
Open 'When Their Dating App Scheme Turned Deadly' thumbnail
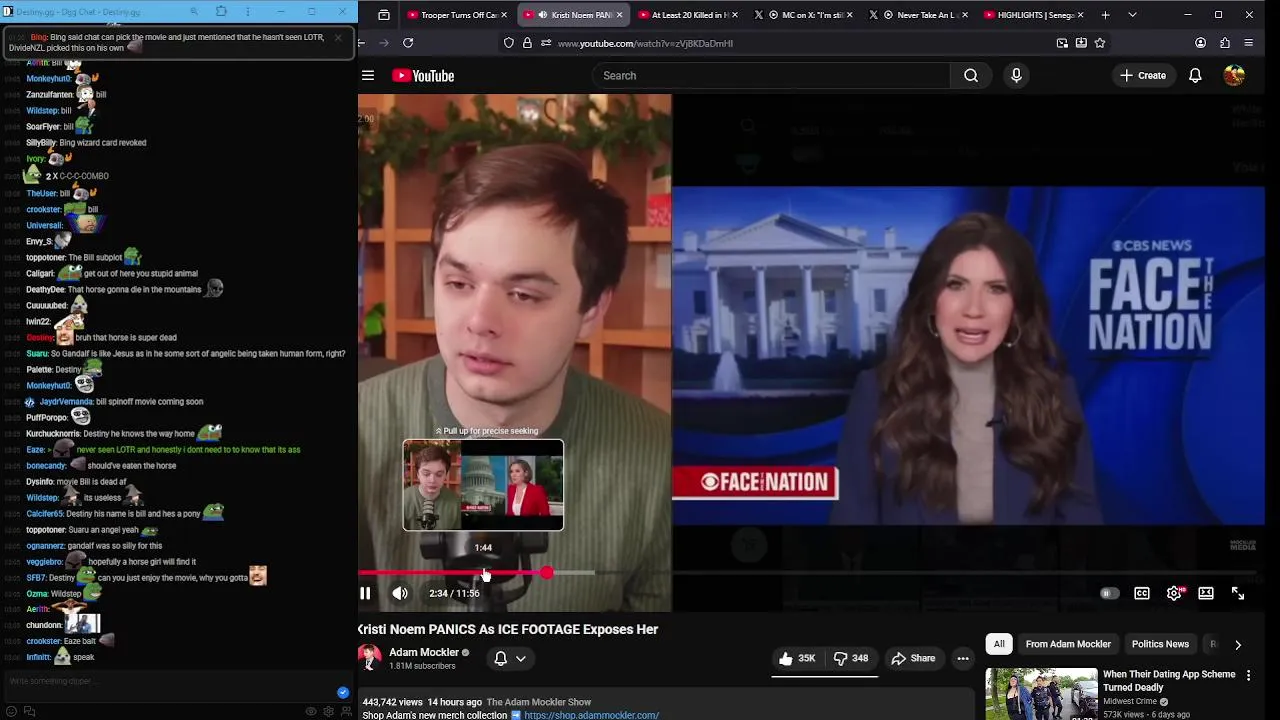[x=1041, y=694]
